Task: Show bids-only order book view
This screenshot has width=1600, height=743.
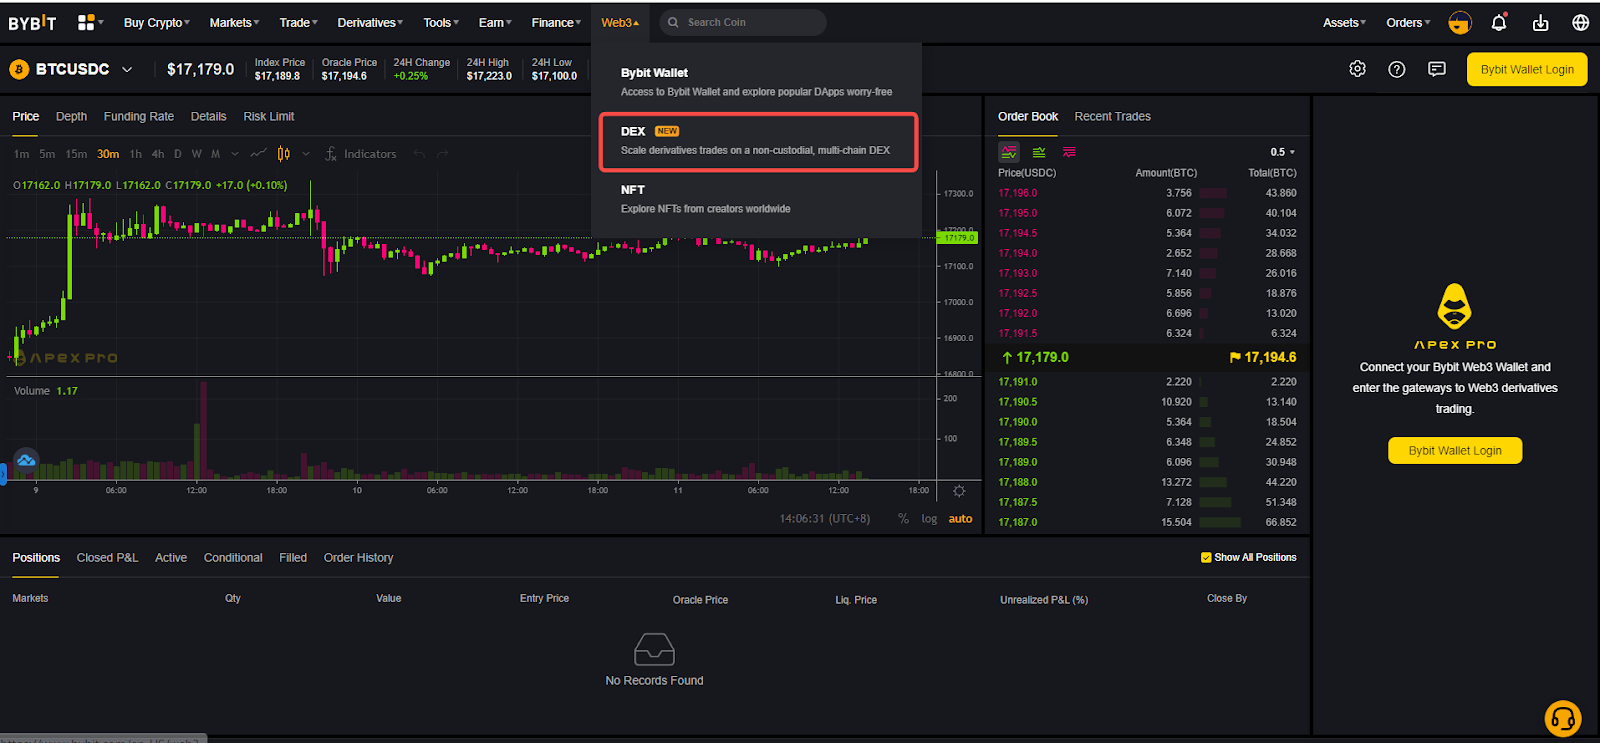Action: [x=1039, y=152]
